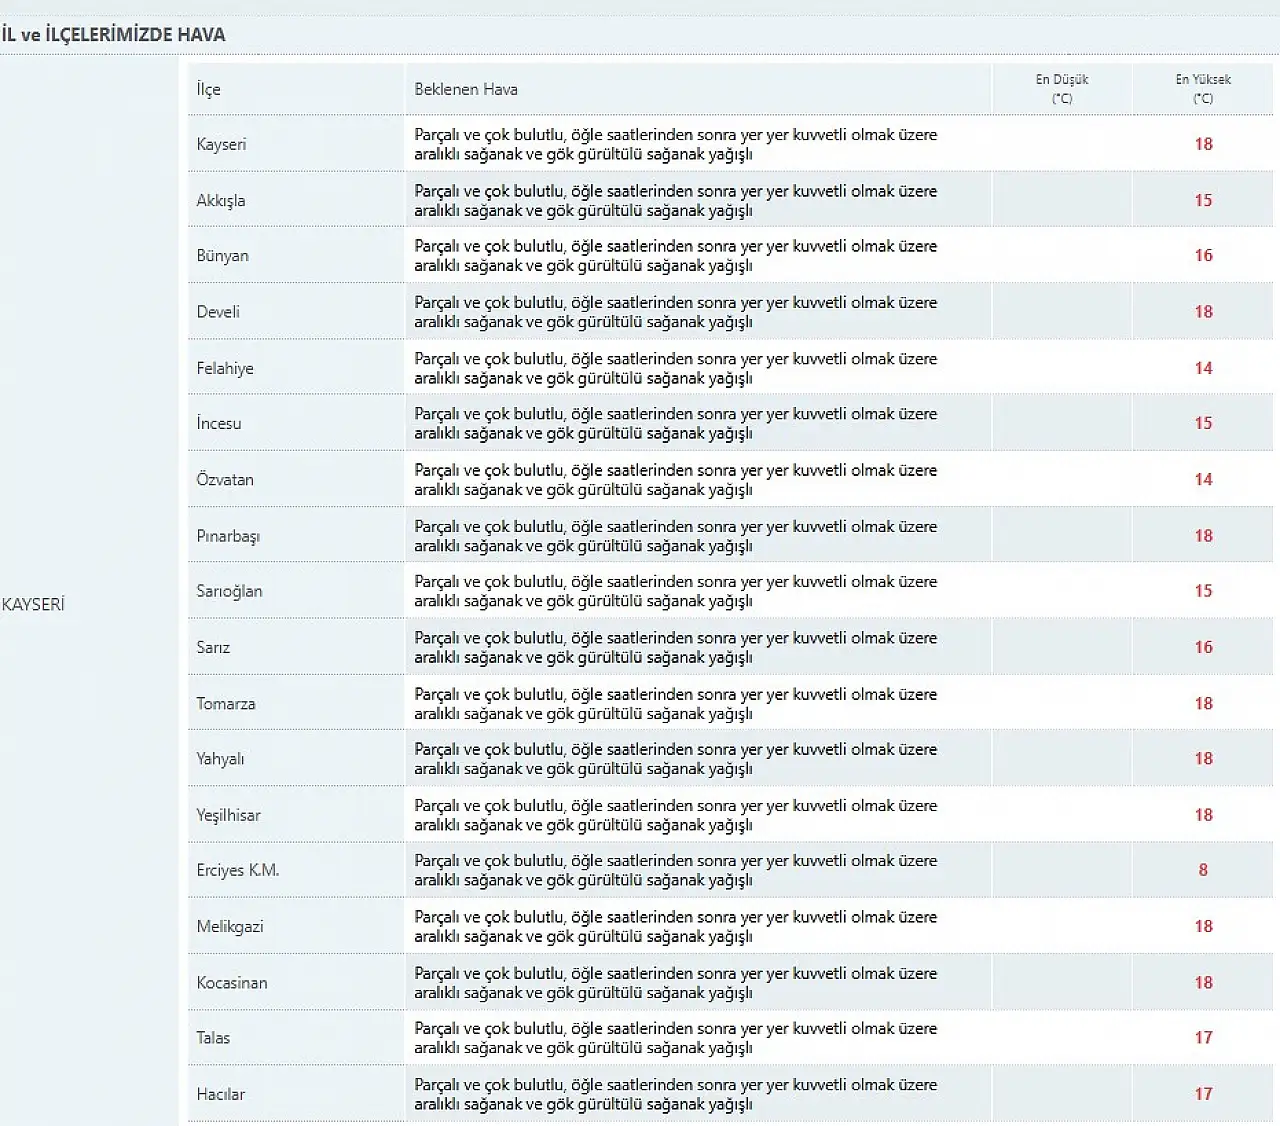Click the forecast text in Kayseri row

click(676, 144)
